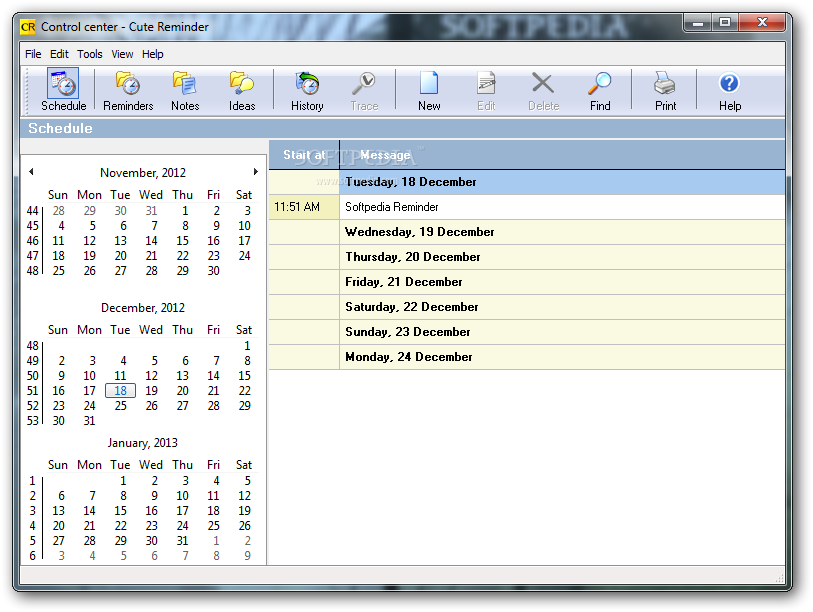
Task: Select December 22 in the calendar
Action: (x=245, y=391)
